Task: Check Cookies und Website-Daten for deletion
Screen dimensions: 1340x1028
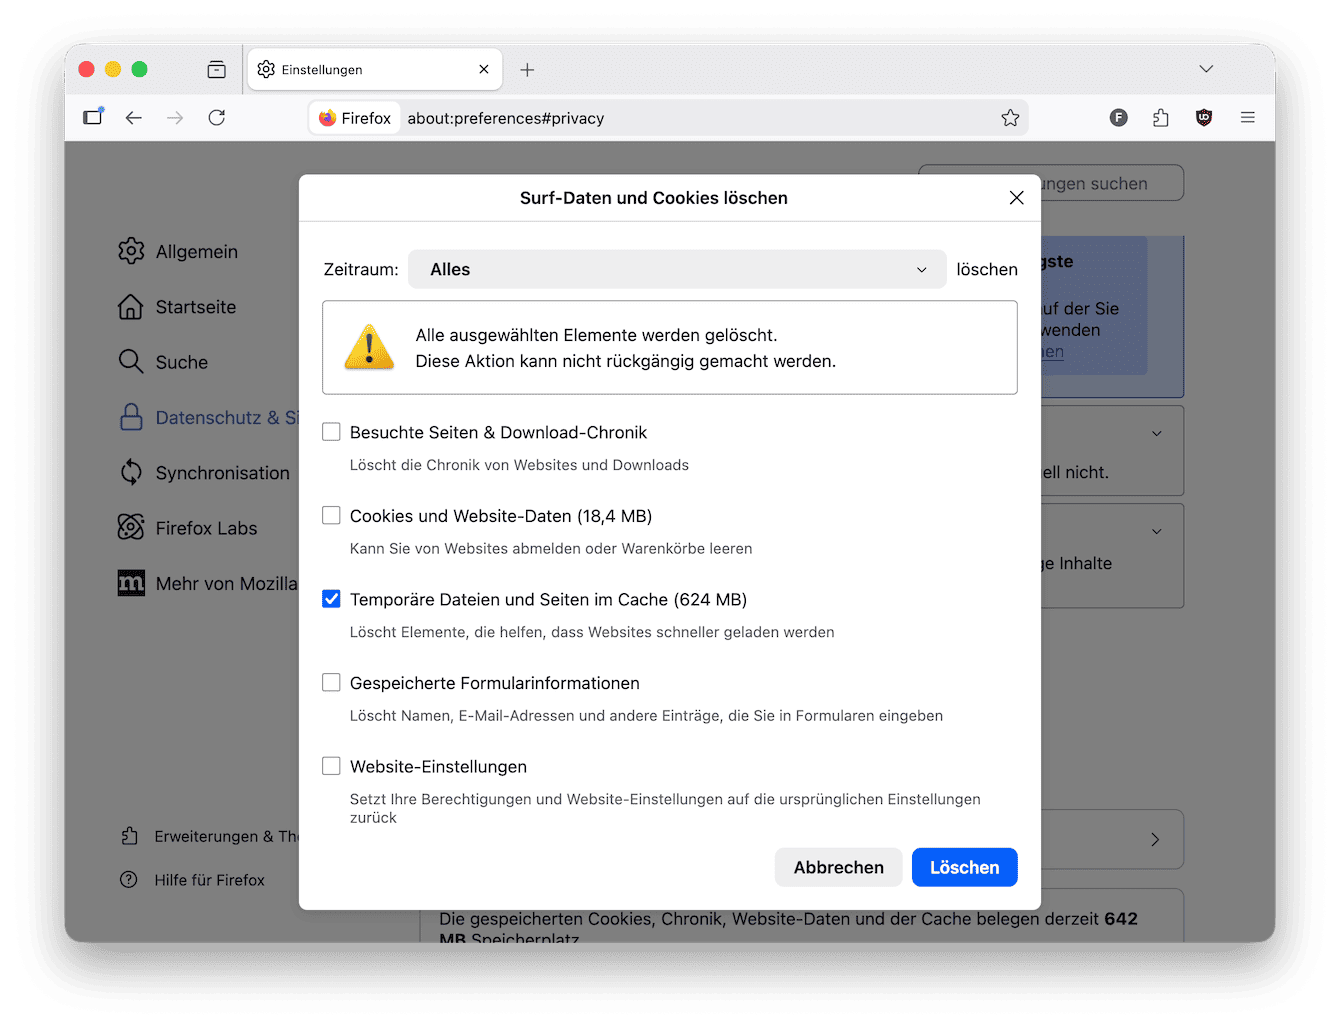Action: 331,515
